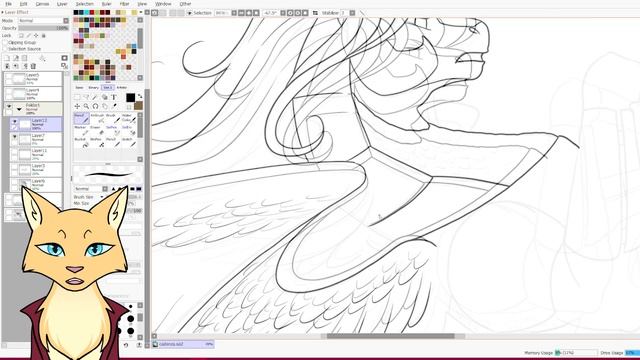Click the black foreground color swatch
Viewport: 640px width, 360px height.
coord(130,98)
